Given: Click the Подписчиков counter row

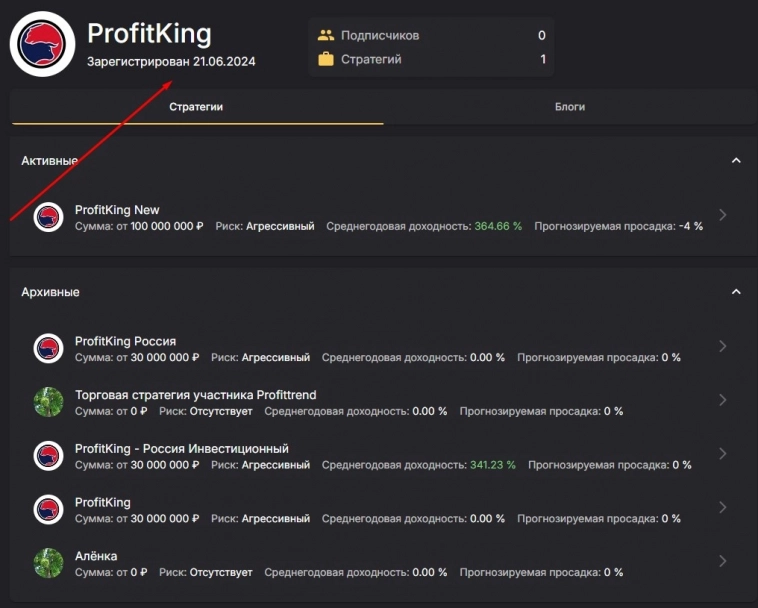Looking at the screenshot, I should [x=431, y=35].
